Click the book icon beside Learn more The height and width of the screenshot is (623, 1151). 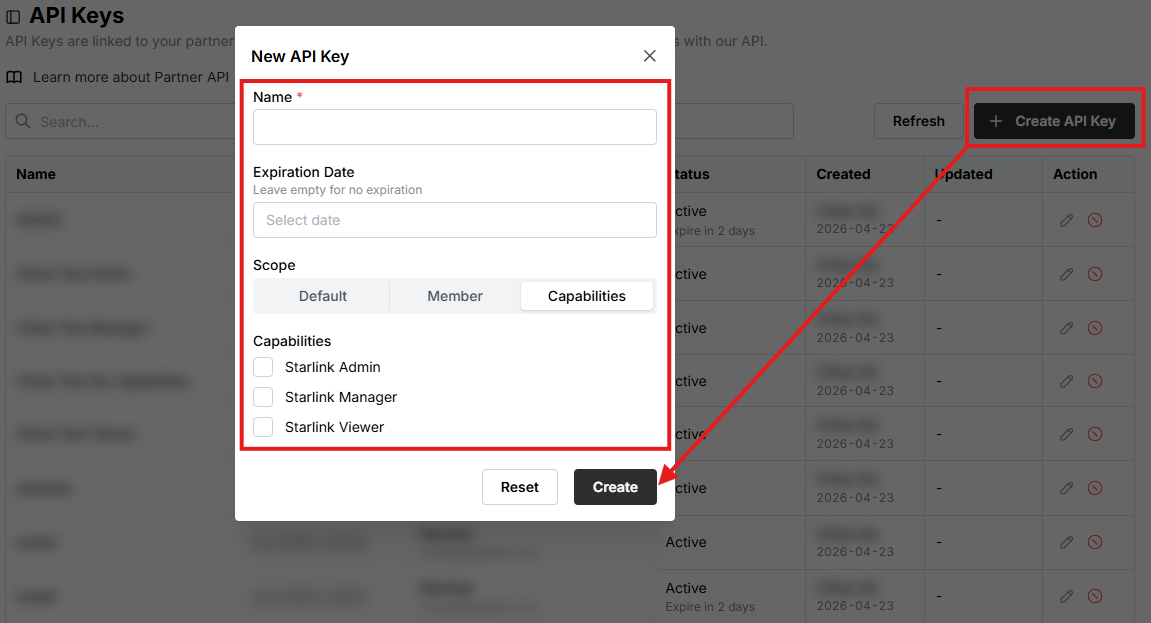14,77
